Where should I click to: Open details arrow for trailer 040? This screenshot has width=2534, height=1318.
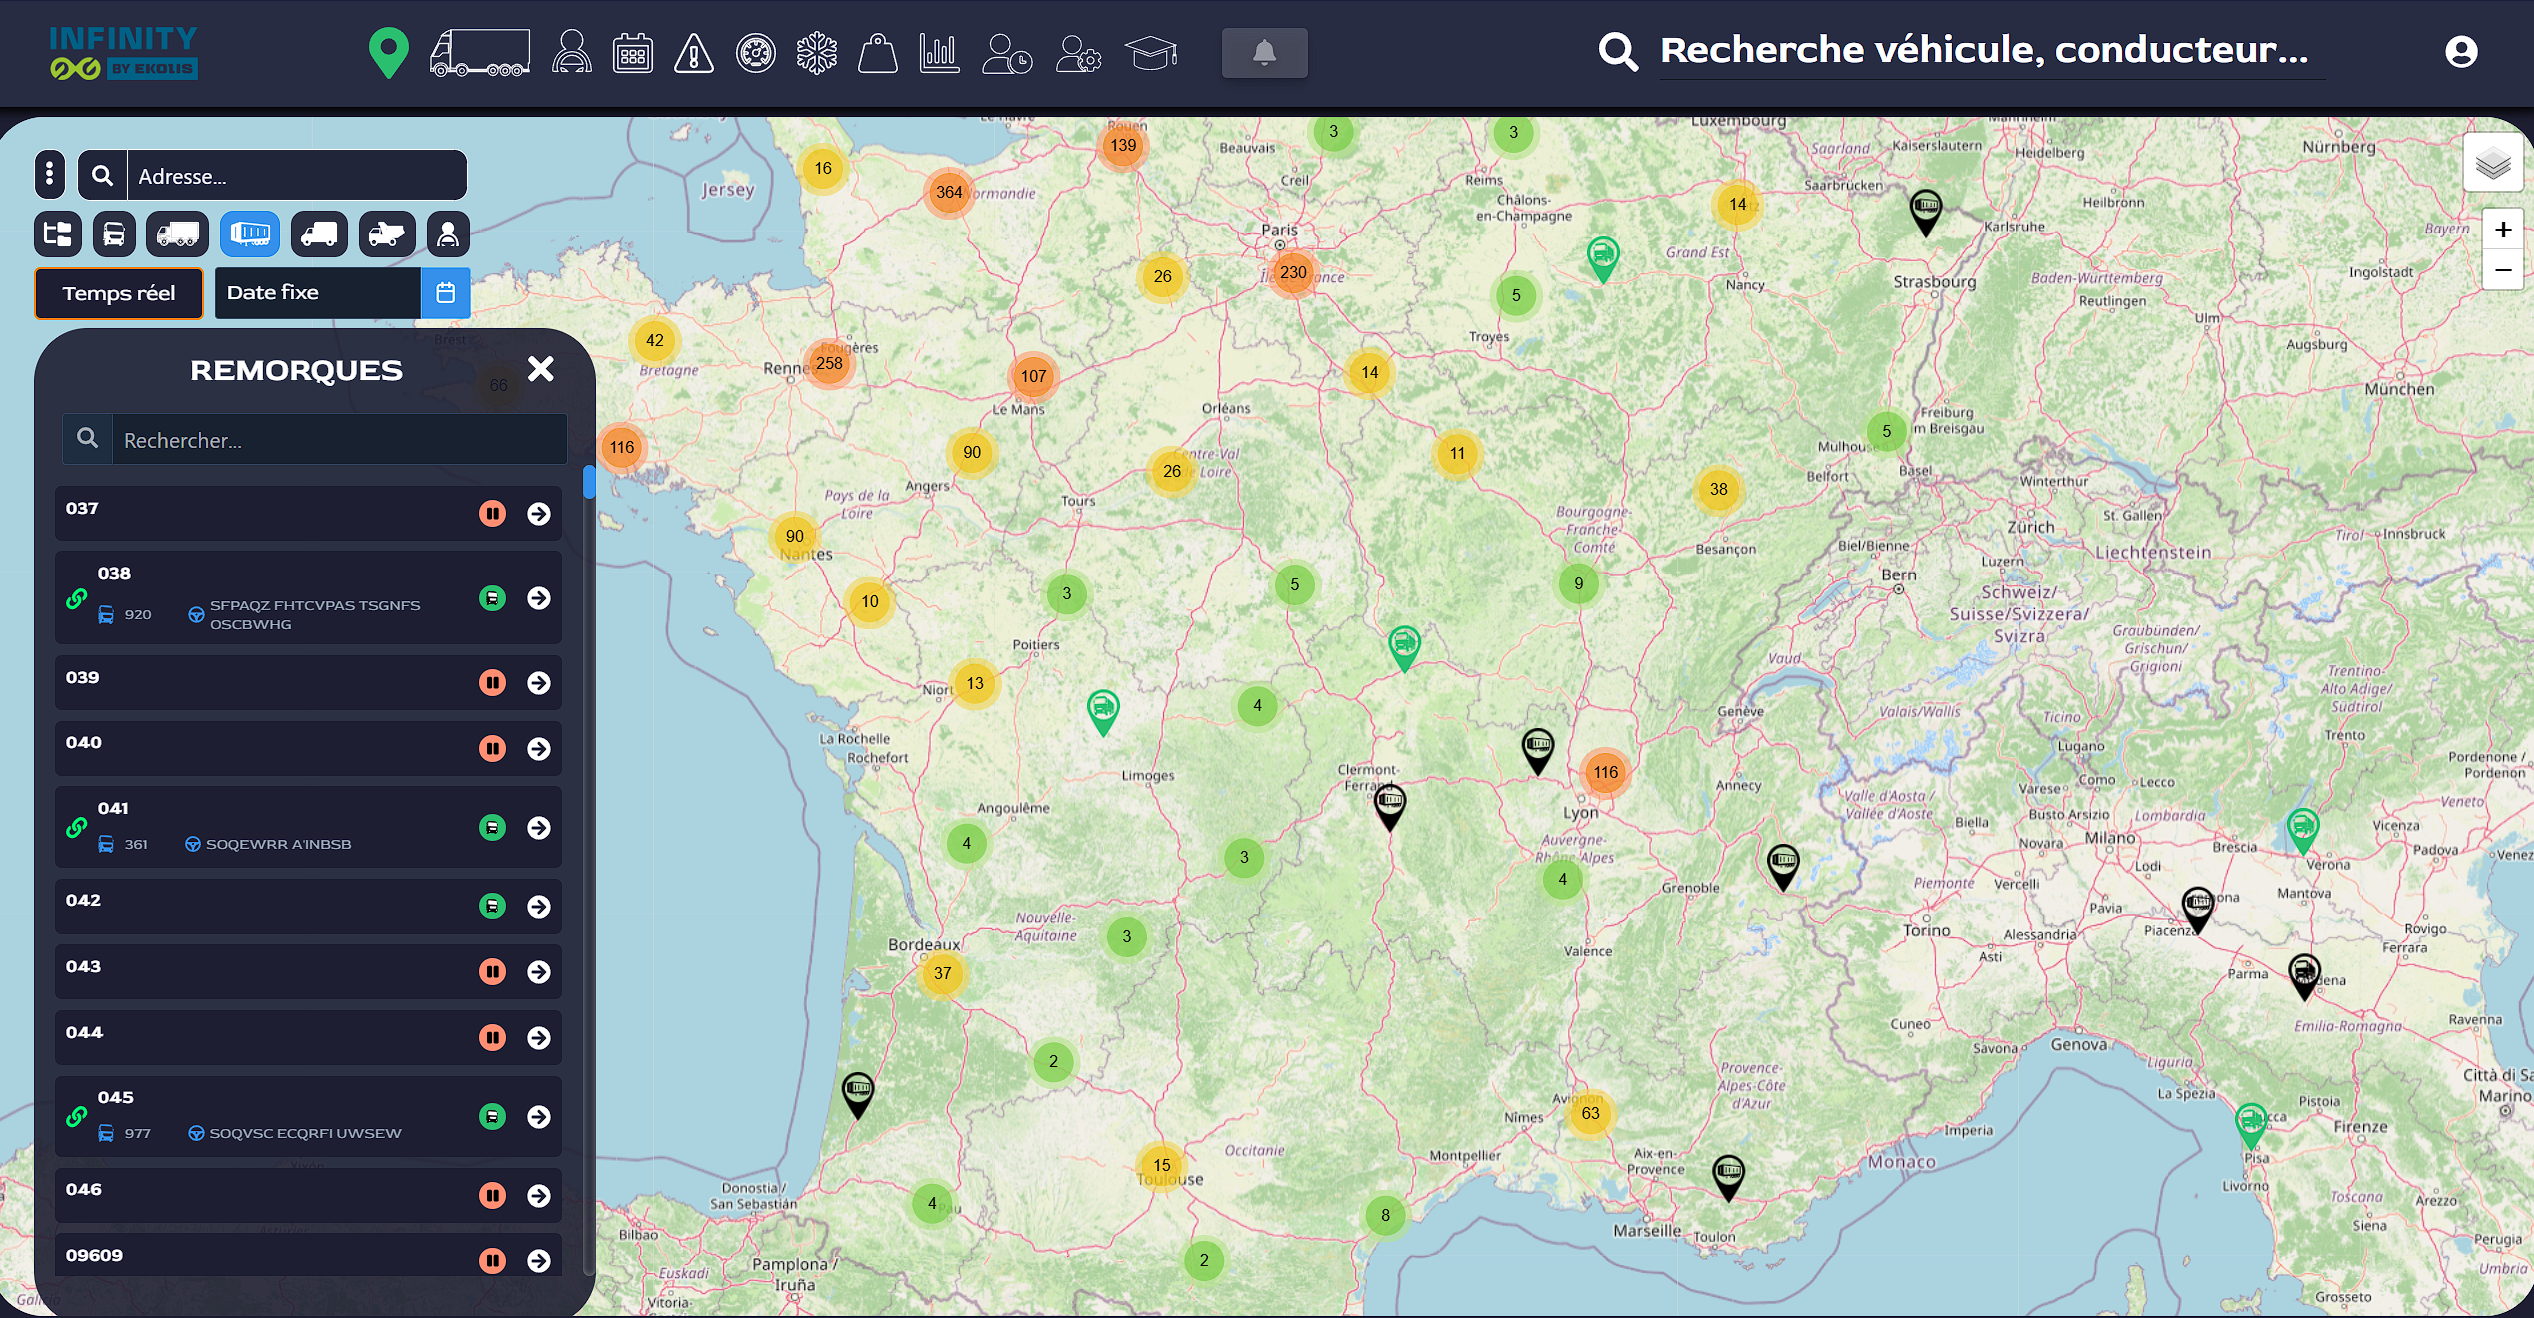pos(539,748)
